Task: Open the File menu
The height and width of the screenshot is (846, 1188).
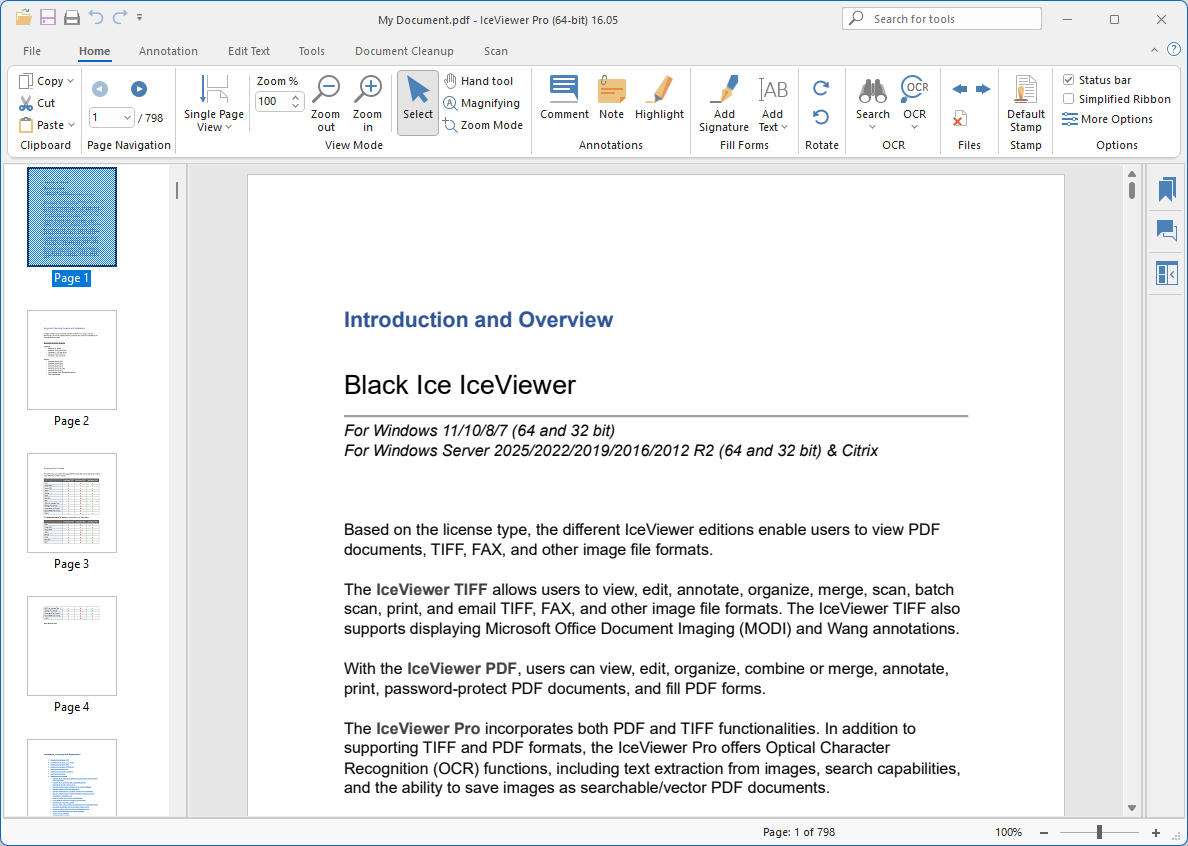Action: [32, 51]
